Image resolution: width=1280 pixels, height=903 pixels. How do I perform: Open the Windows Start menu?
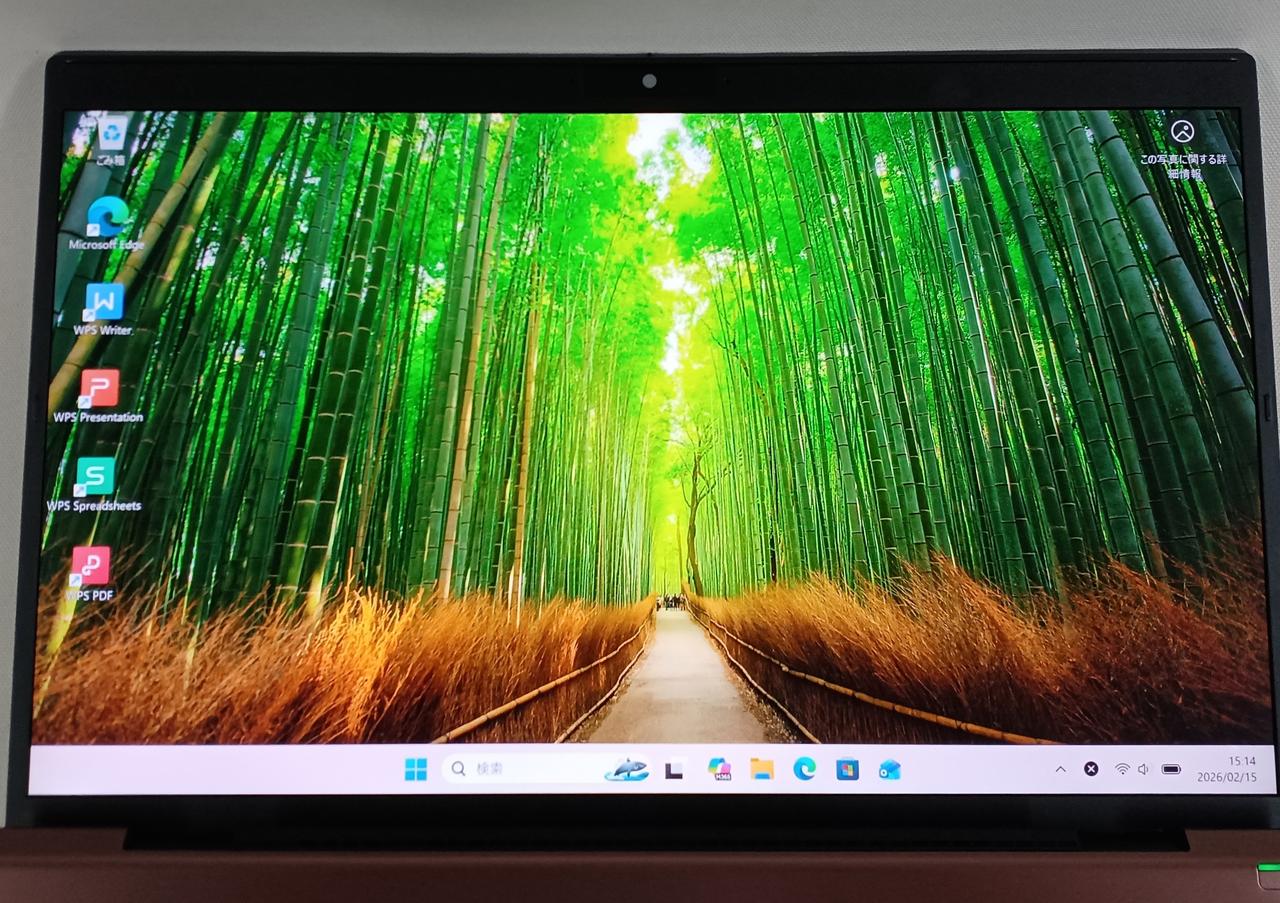[416, 769]
